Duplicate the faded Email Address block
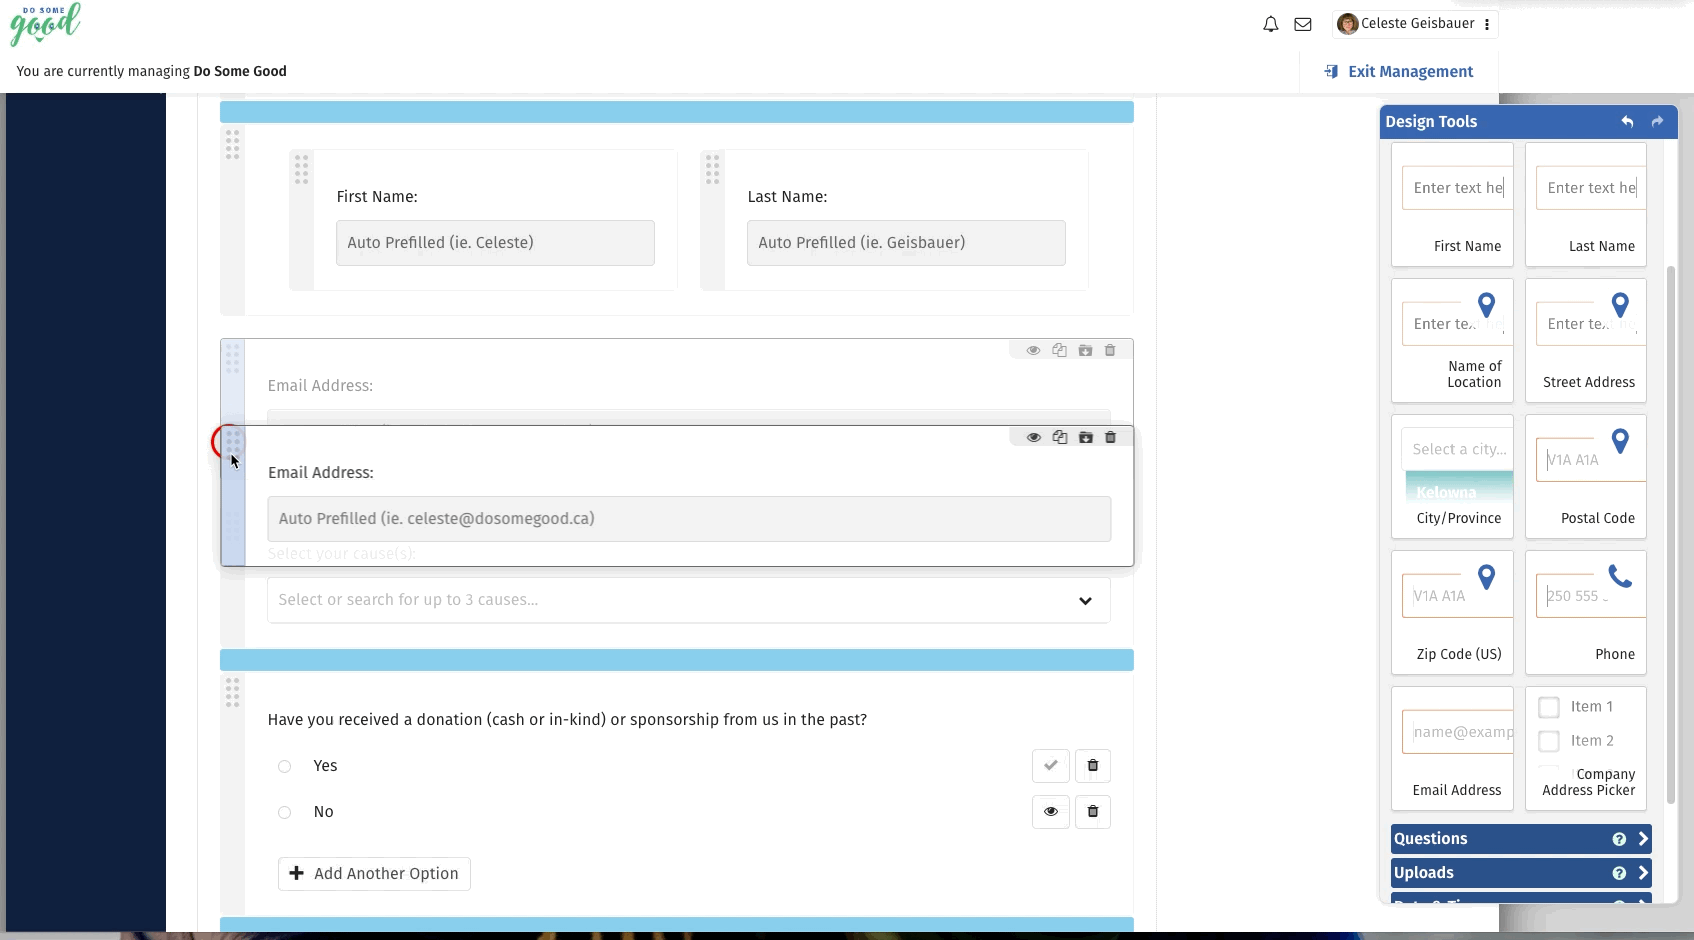Image resolution: width=1694 pixels, height=940 pixels. (1060, 350)
